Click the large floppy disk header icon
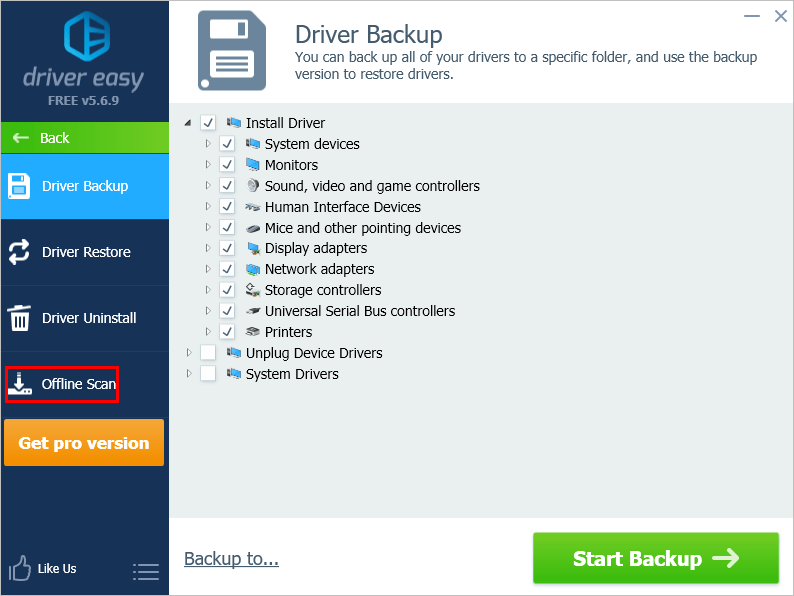 point(232,51)
